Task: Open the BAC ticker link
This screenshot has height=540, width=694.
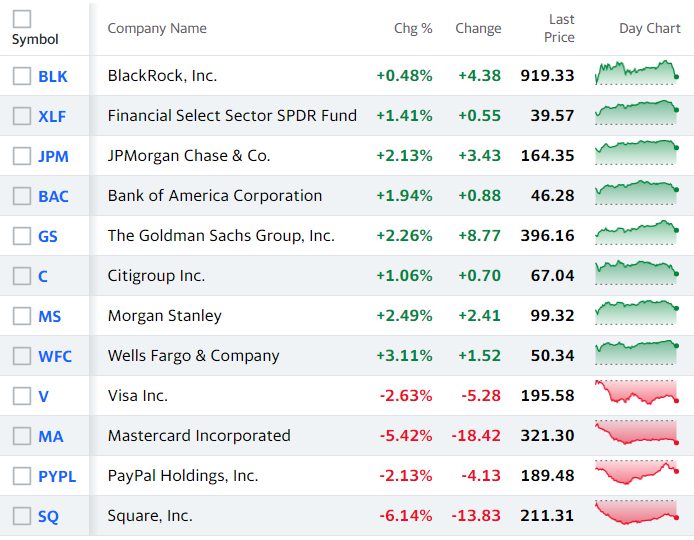Action: tap(53, 197)
